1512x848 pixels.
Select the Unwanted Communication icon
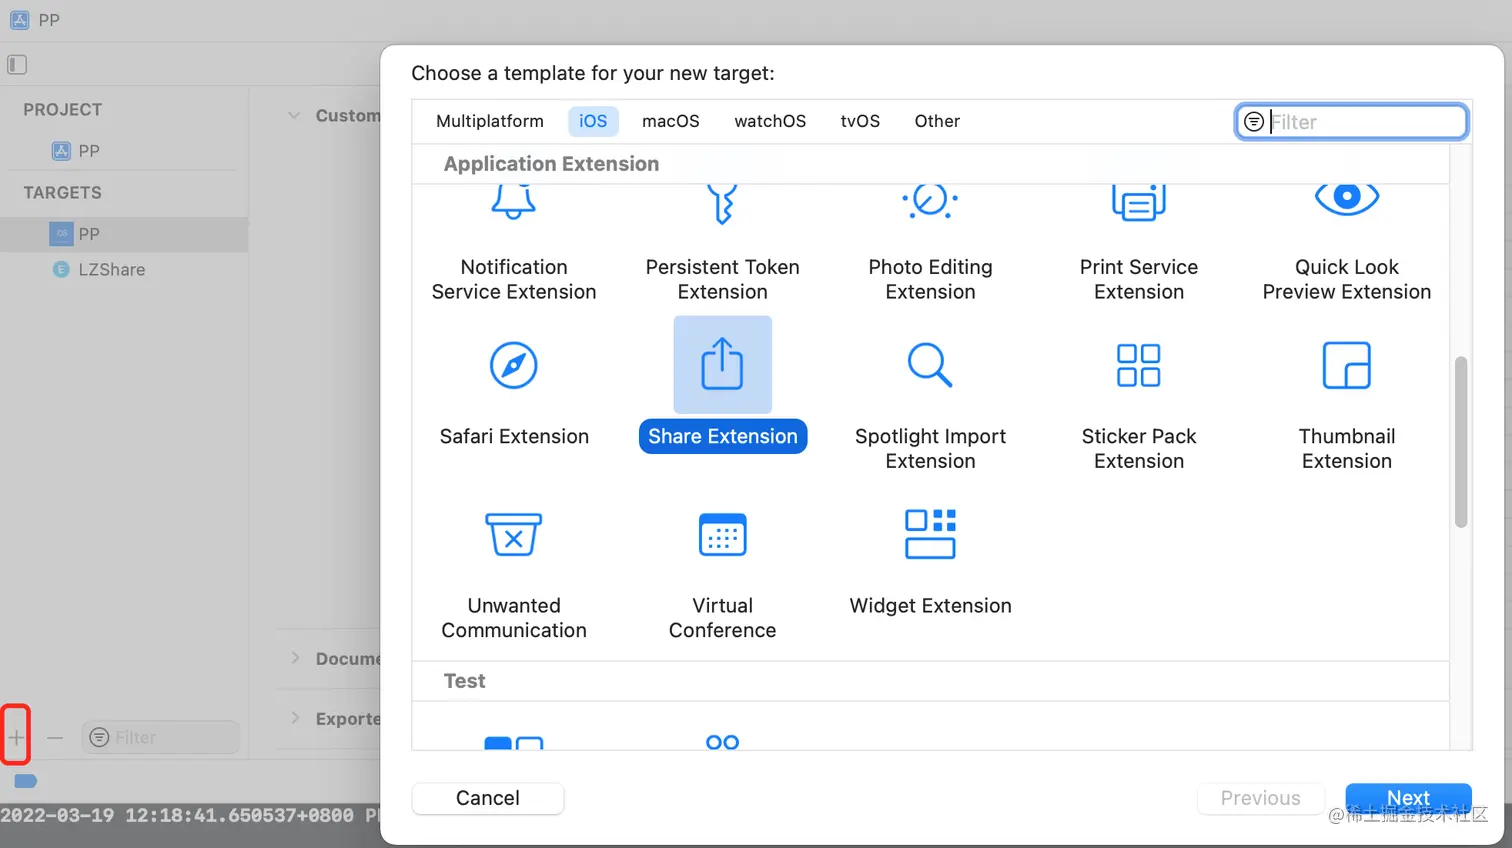(x=514, y=534)
